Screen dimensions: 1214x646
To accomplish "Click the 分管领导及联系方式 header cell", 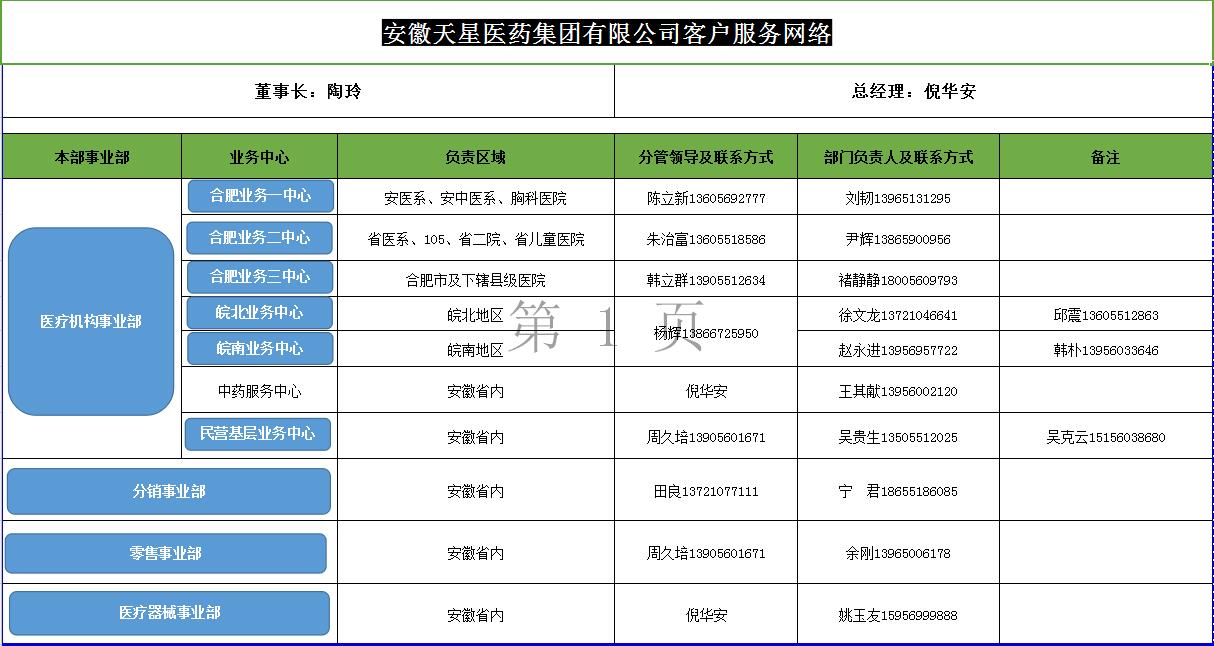I will pyautogui.click(x=706, y=157).
